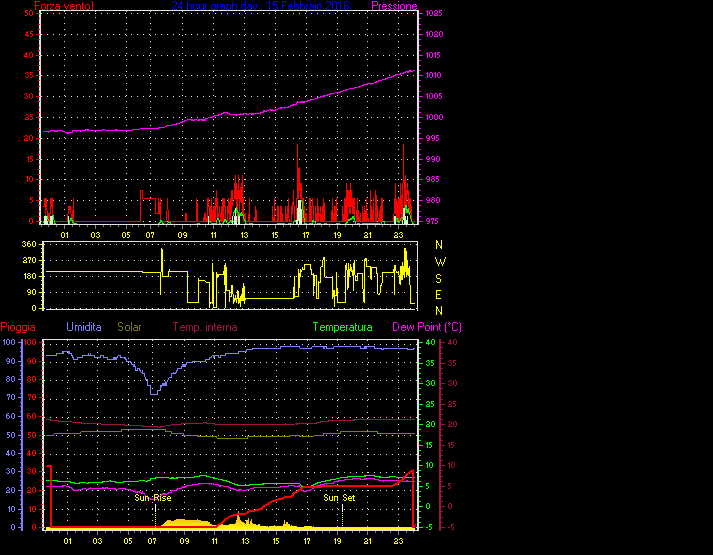Click the yellow 'S' compass letter
The image size is (713, 555).
click(x=439, y=279)
